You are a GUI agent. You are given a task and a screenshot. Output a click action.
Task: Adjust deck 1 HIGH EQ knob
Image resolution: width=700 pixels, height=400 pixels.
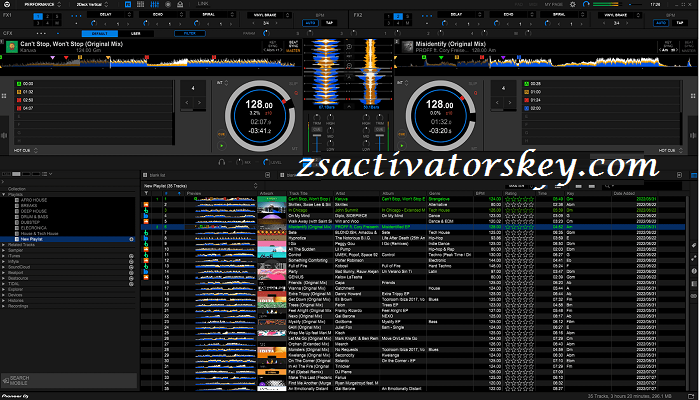330,117
